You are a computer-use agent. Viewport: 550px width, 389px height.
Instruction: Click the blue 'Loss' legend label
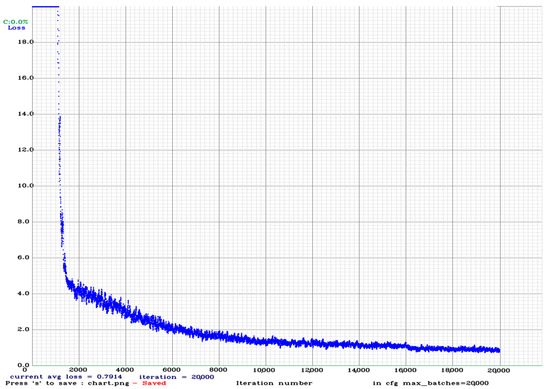16,28
